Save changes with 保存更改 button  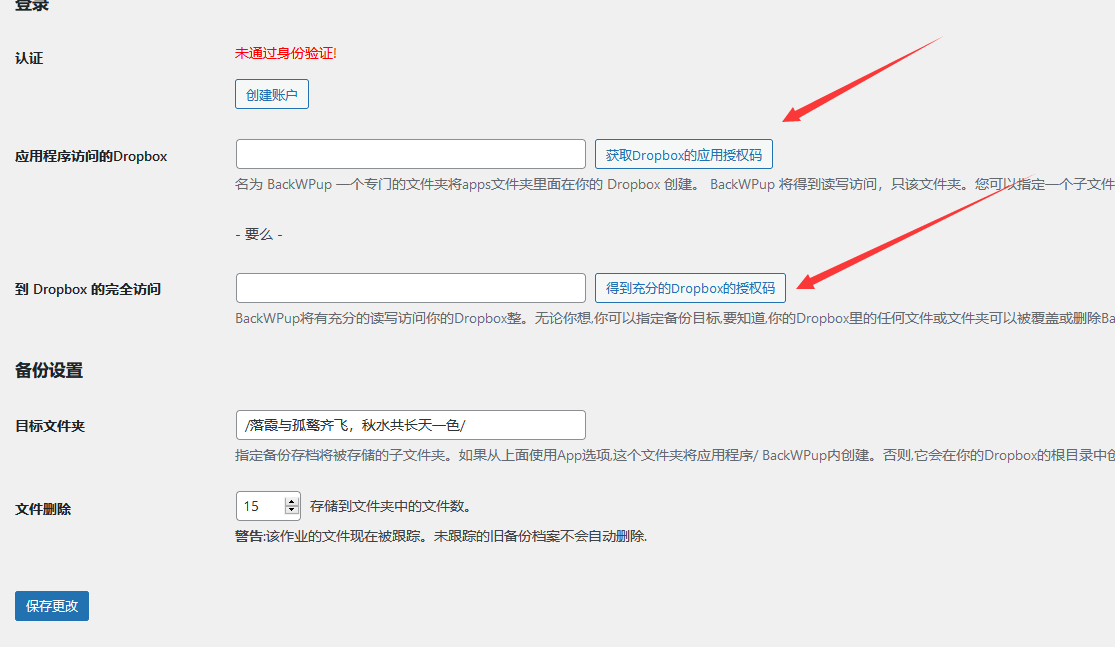coord(52,606)
